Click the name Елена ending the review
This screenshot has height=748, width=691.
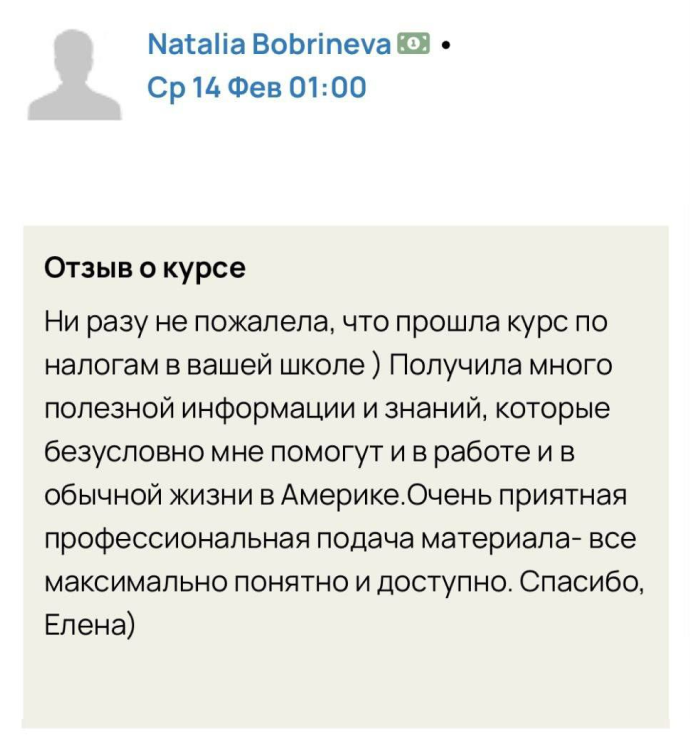point(84,625)
